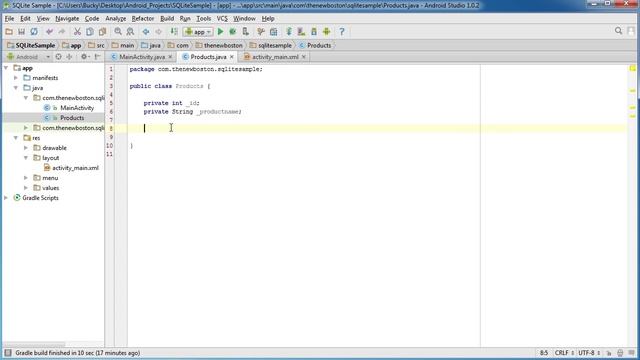Screen dimensions: 640x360
Task: Open the project panel gear settings
Action: 84,57
